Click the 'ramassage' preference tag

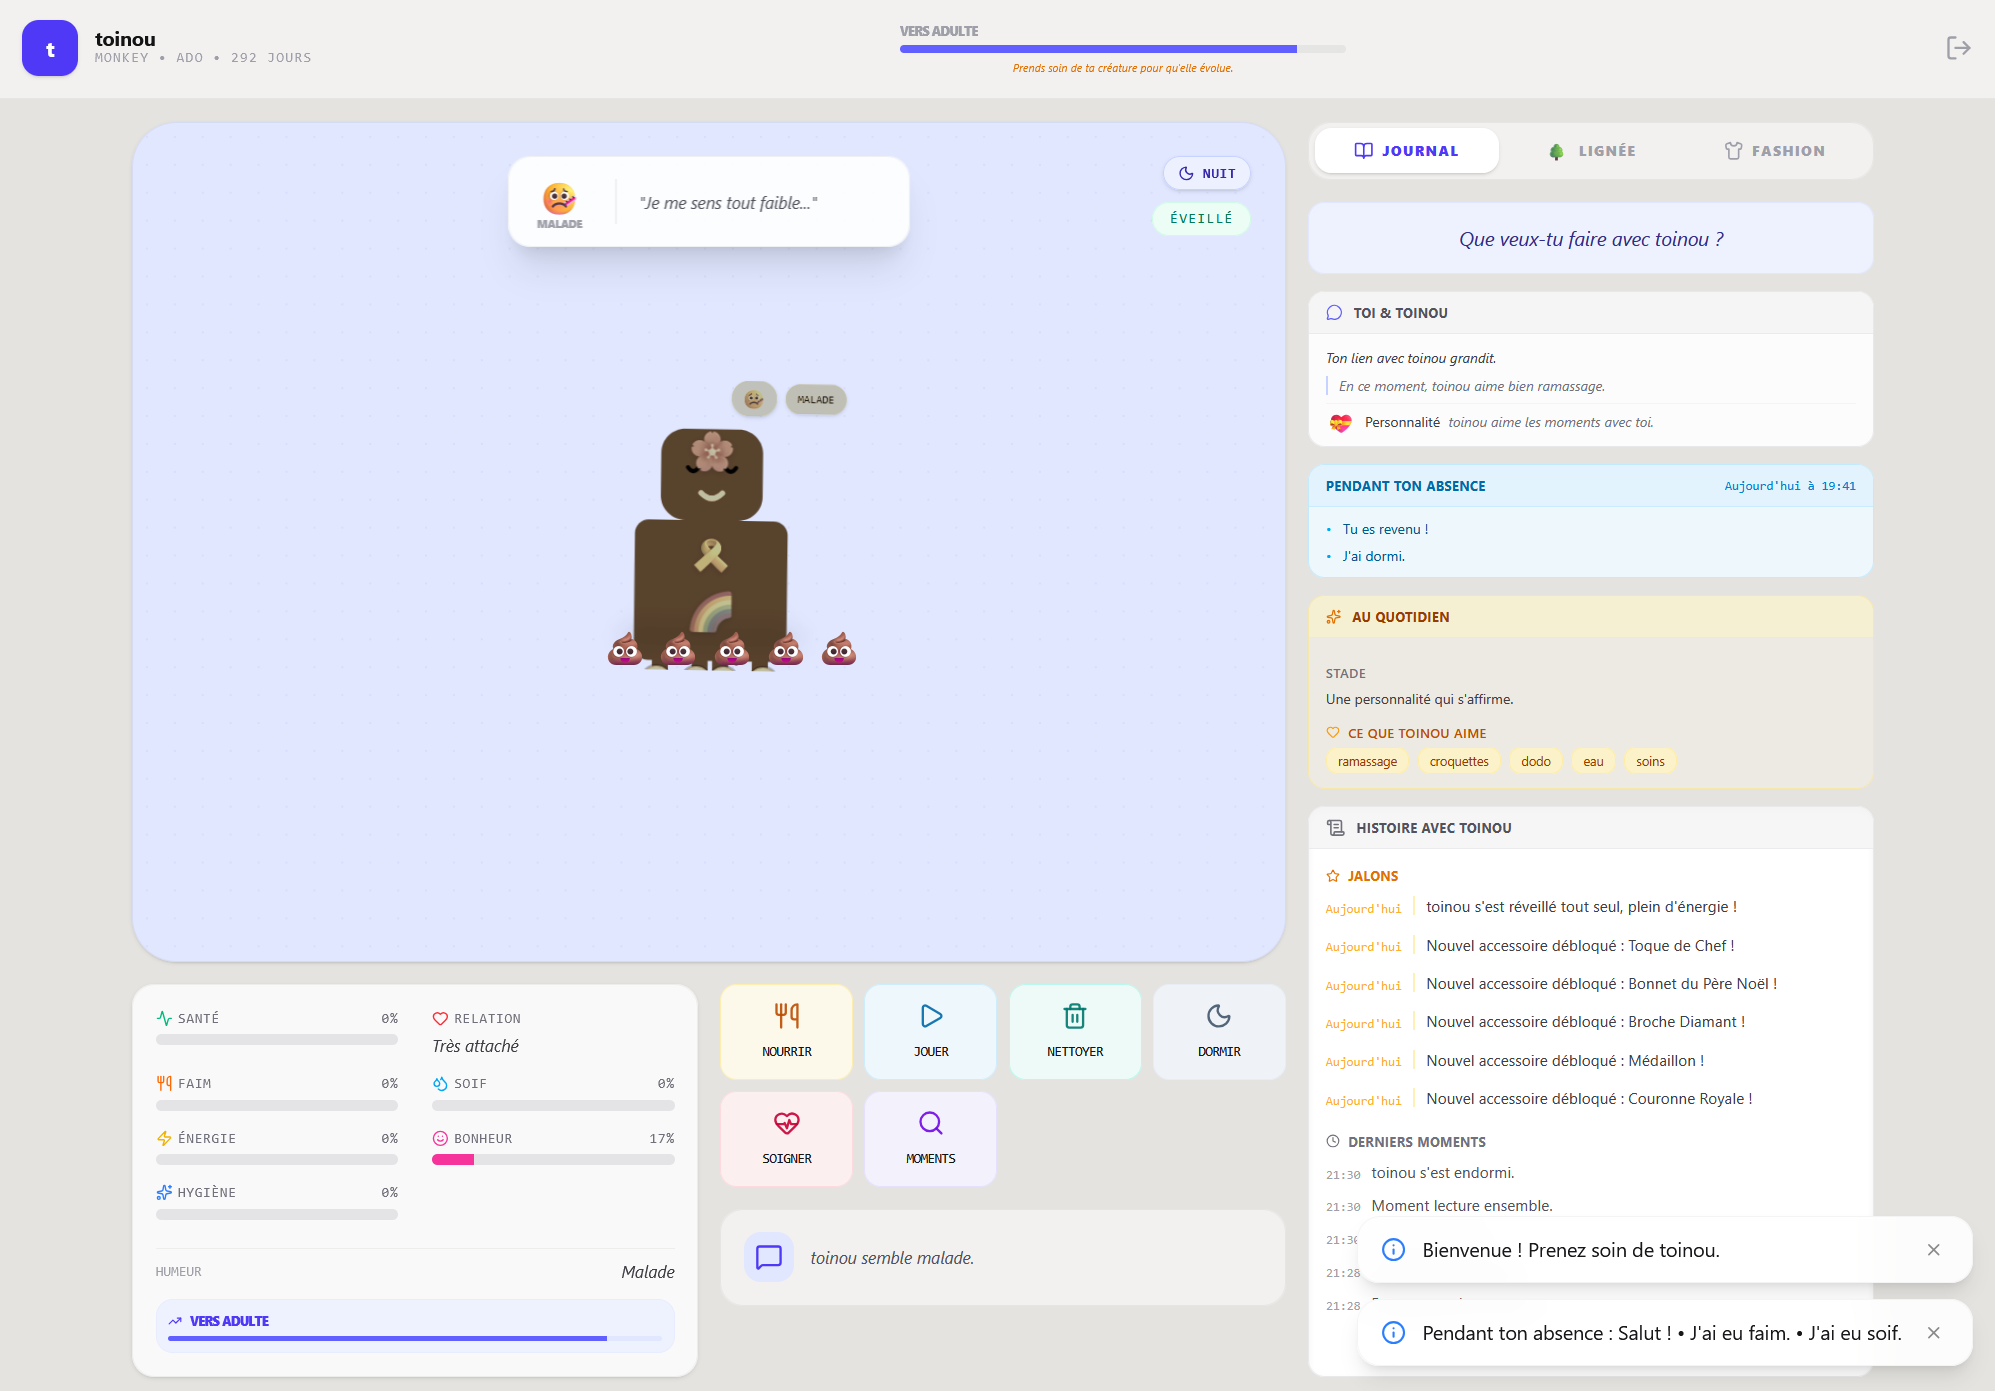1367,761
